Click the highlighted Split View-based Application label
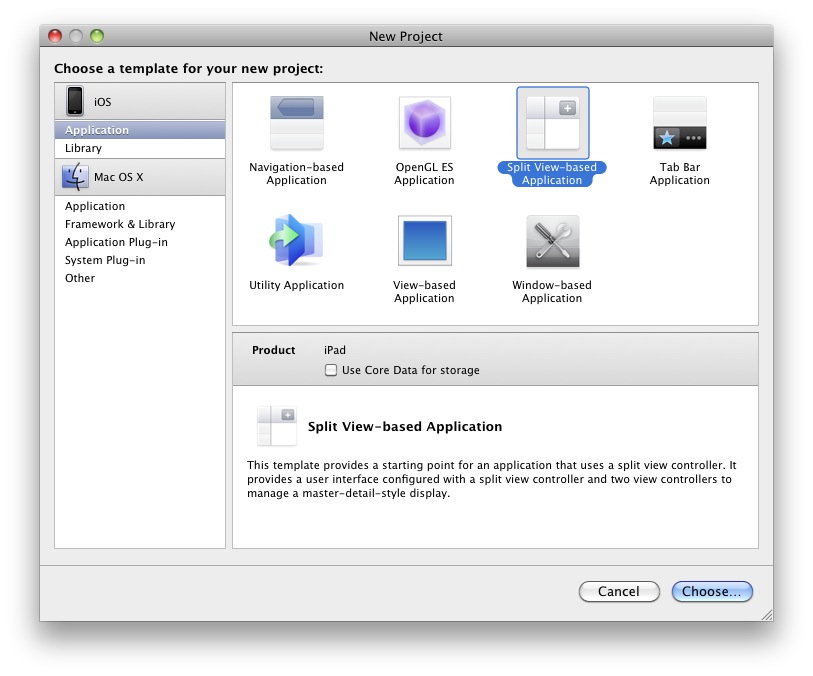The image size is (813, 676). 552,174
